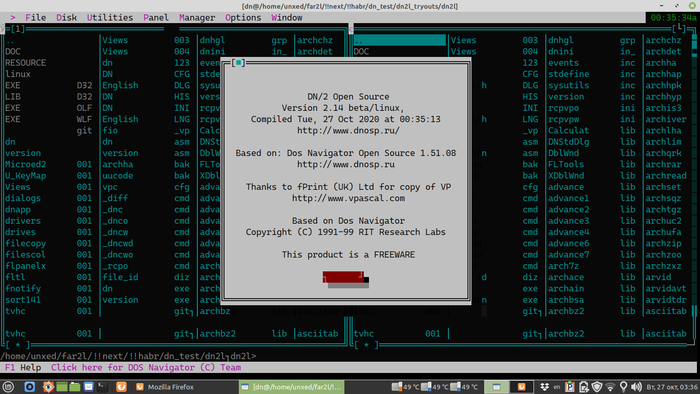
Task: Select the parent directory entry in right panel
Action: point(400,40)
